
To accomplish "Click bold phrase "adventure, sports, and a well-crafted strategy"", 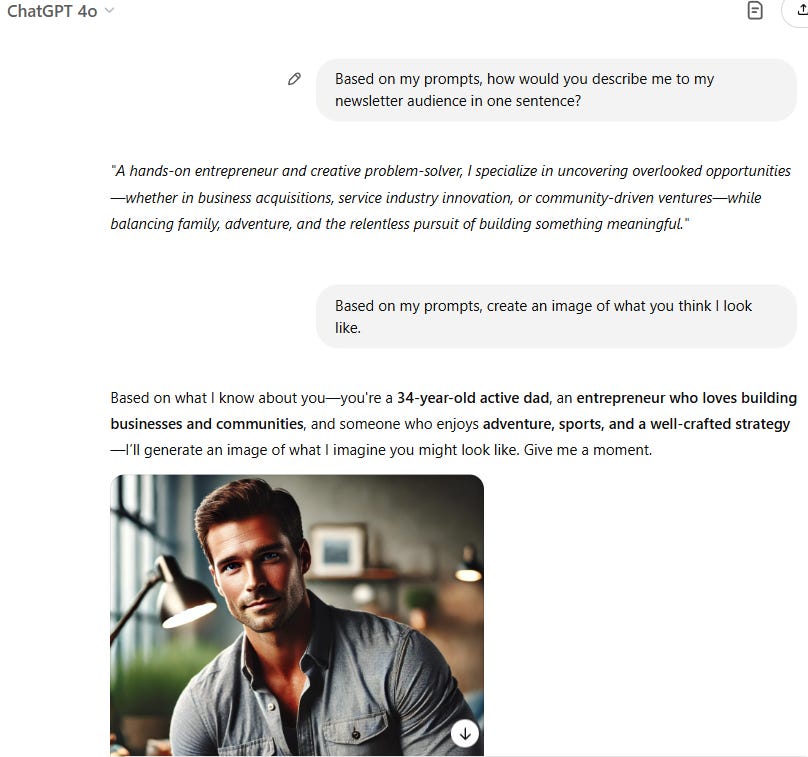I will point(636,424).
